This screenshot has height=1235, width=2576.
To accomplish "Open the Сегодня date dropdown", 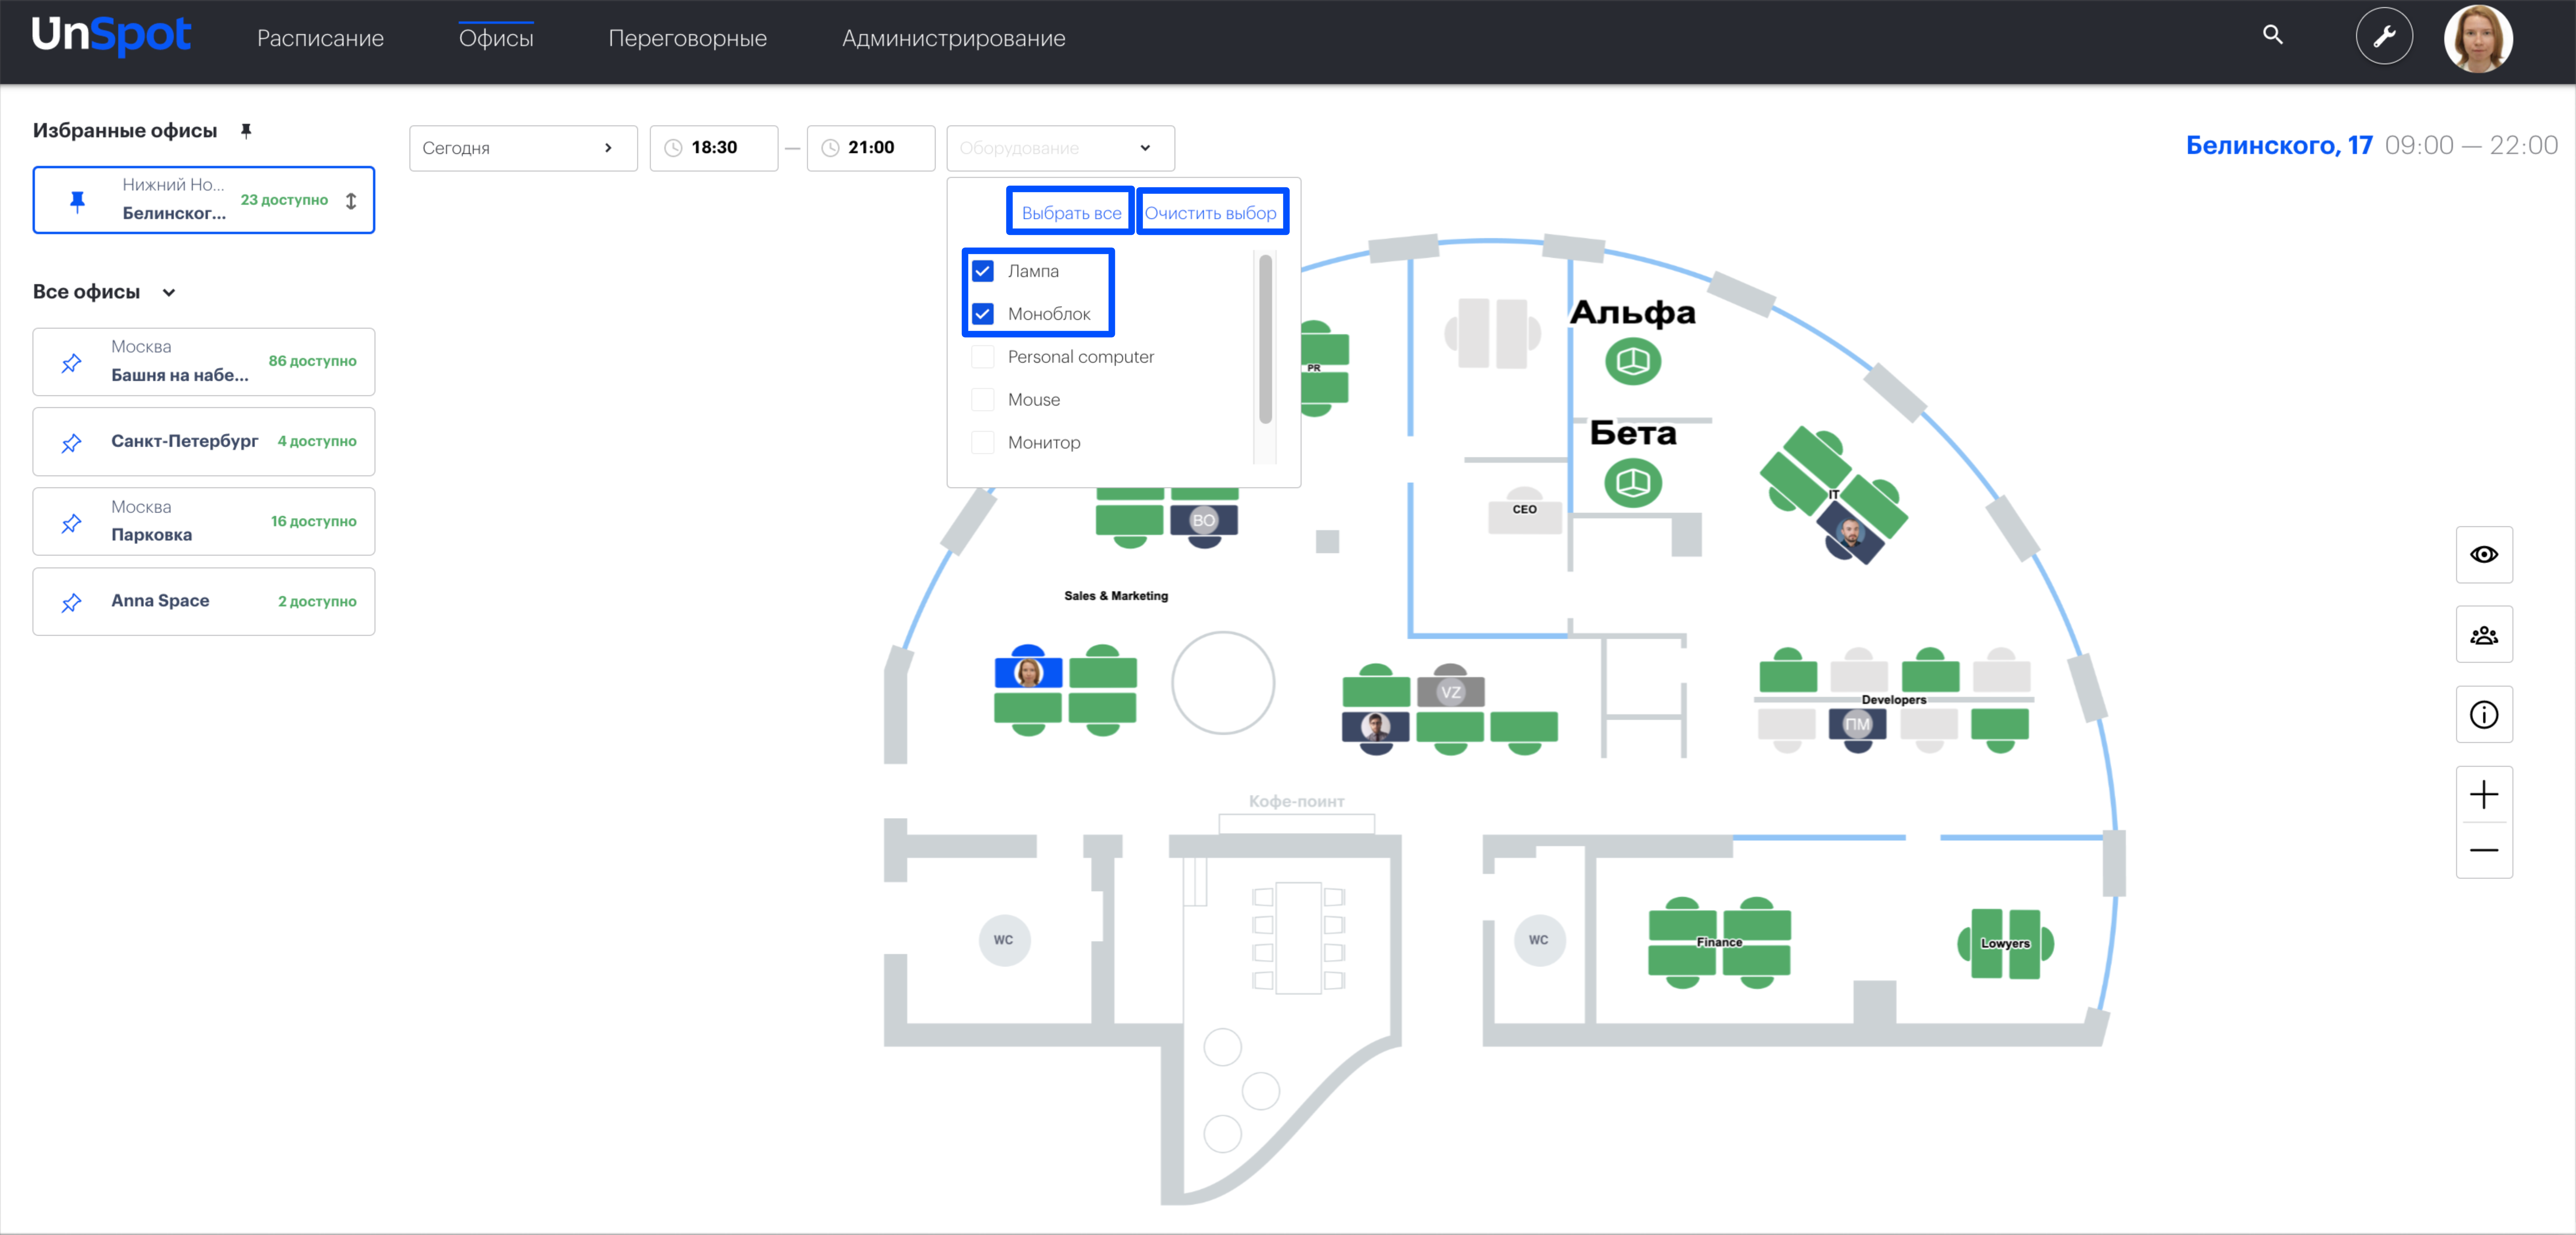I will click(x=523, y=148).
